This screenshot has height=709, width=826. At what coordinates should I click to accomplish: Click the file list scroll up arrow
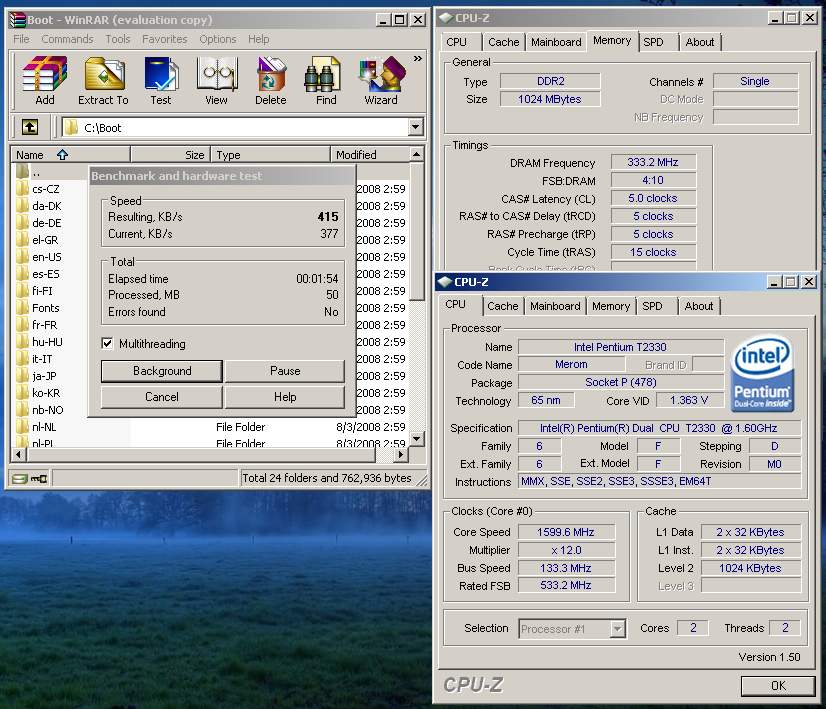click(417, 155)
